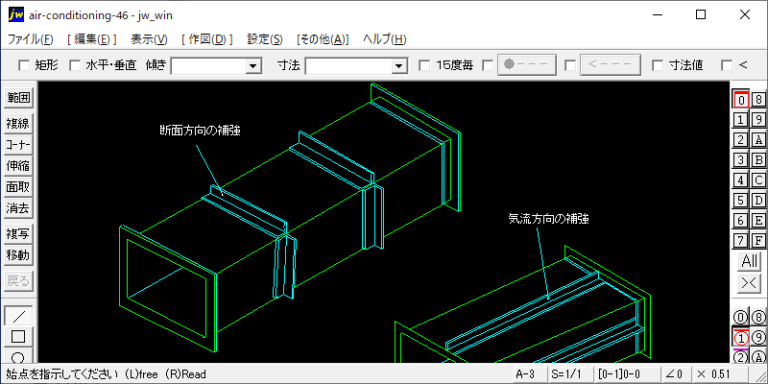Select layer group circle 0
Image resolution: width=768 pixels, height=384 pixels.
(x=741, y=317)
